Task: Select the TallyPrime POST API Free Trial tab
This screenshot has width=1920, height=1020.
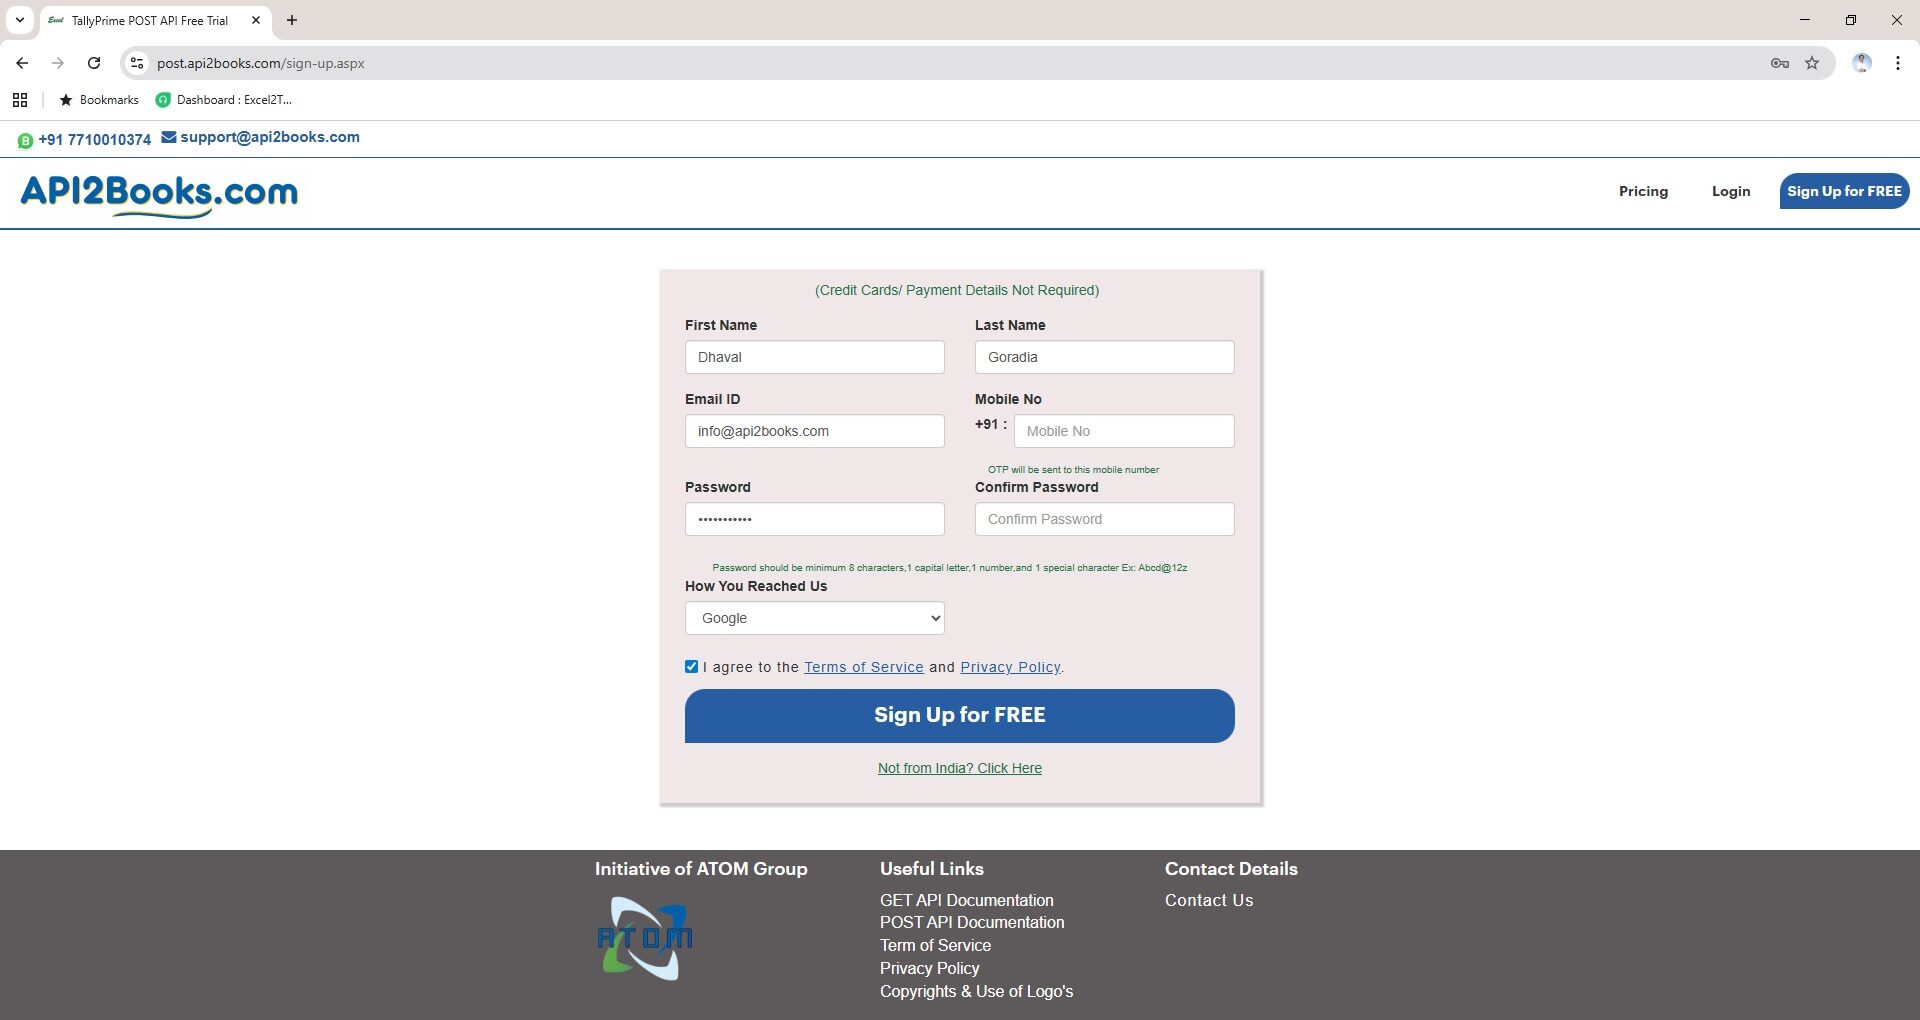Action: [x=150, y=20]
